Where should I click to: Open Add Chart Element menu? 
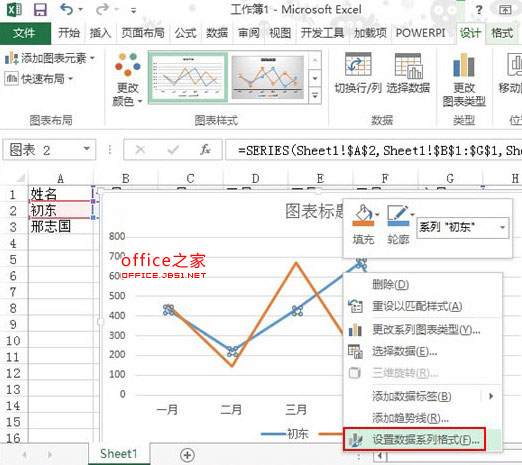coord(50,58)
